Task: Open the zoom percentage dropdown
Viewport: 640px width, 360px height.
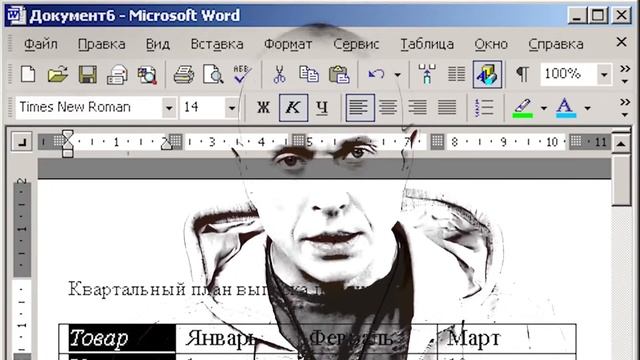Action: (x=604, y=75)
